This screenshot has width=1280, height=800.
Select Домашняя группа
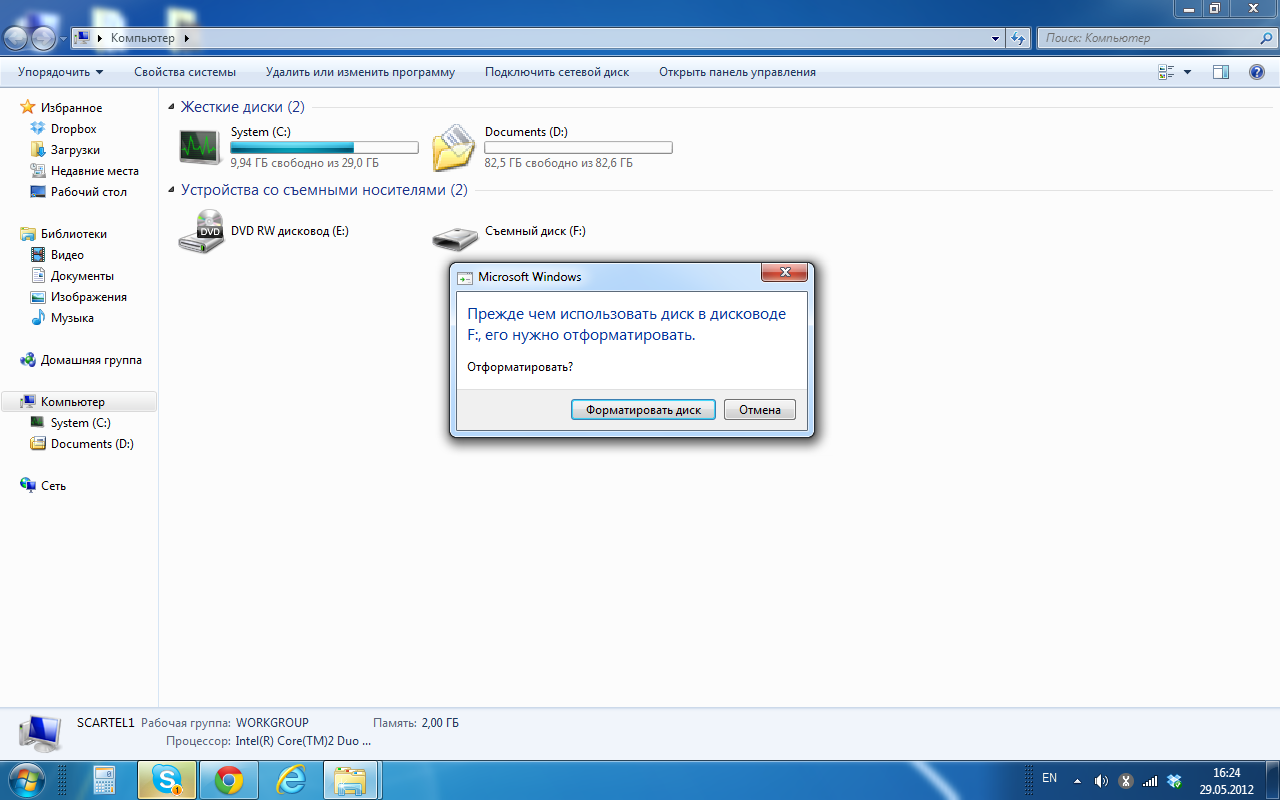tap(91, 360)
